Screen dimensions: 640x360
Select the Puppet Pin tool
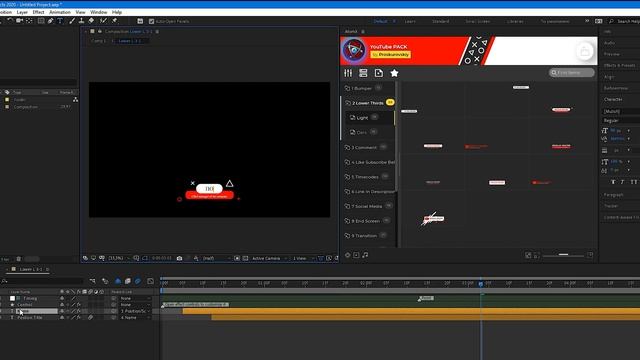(x=115, y=20)
